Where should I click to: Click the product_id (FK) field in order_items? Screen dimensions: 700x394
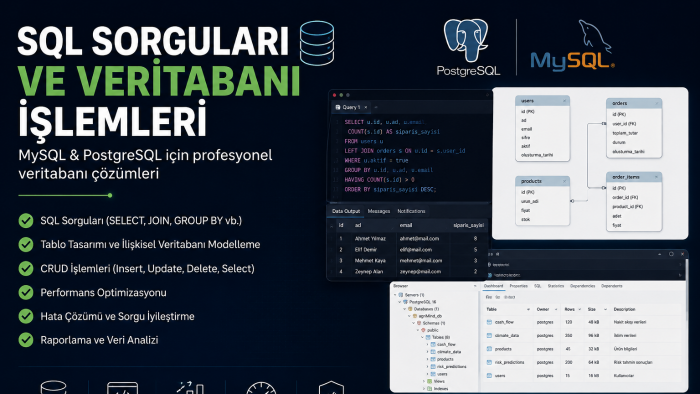coord(628,207)
